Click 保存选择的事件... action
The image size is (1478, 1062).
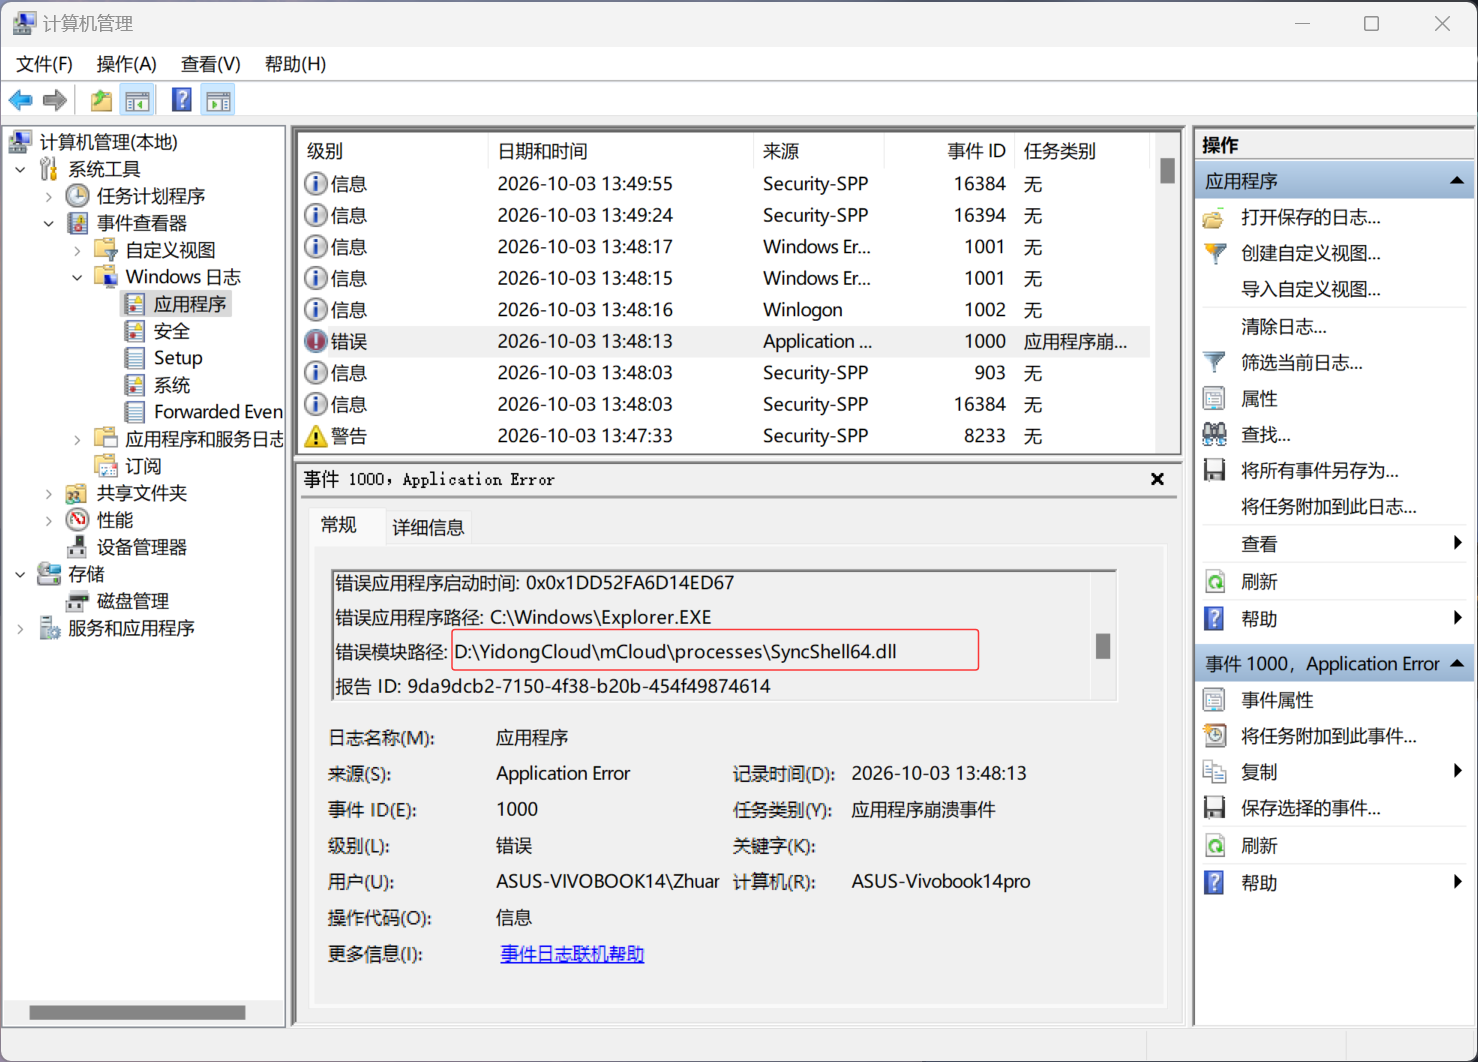(x=1311, y=808)
